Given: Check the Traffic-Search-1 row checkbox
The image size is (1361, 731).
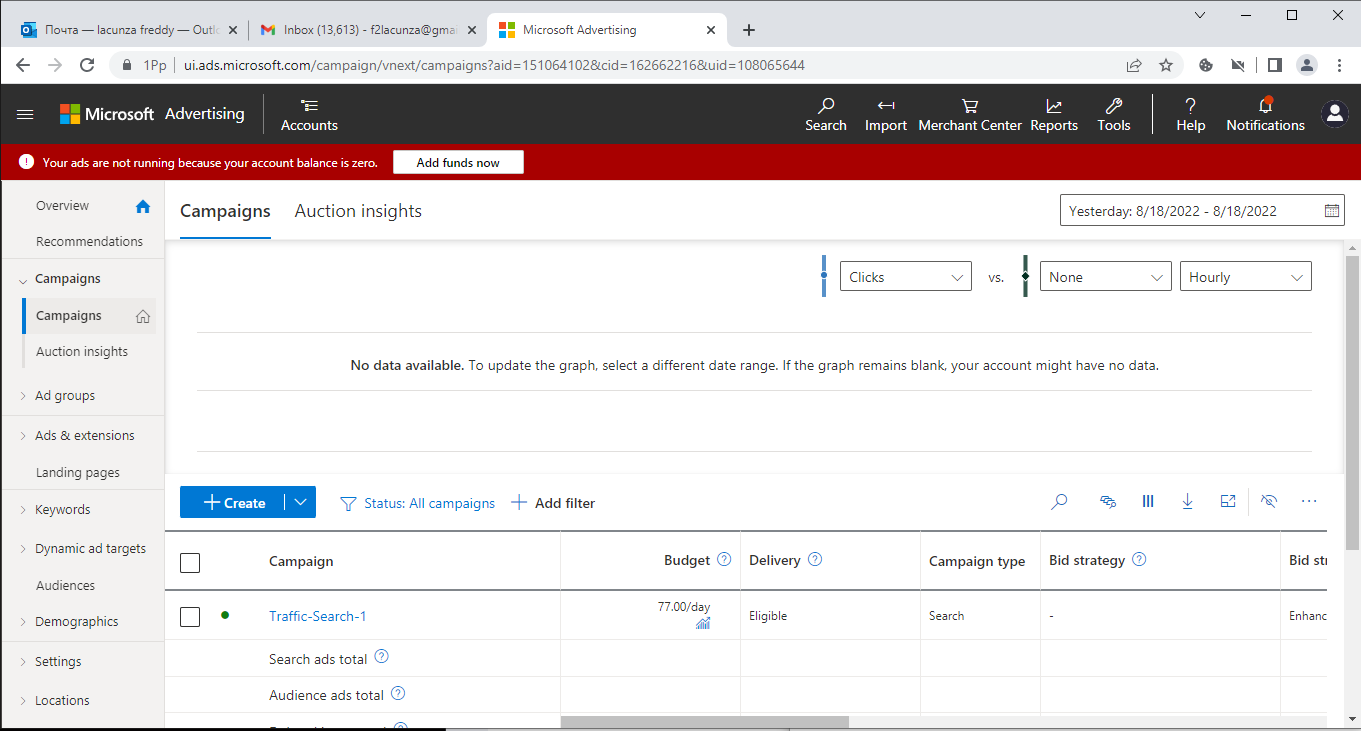Looking at the screenshot, I should tap(190, 617).
